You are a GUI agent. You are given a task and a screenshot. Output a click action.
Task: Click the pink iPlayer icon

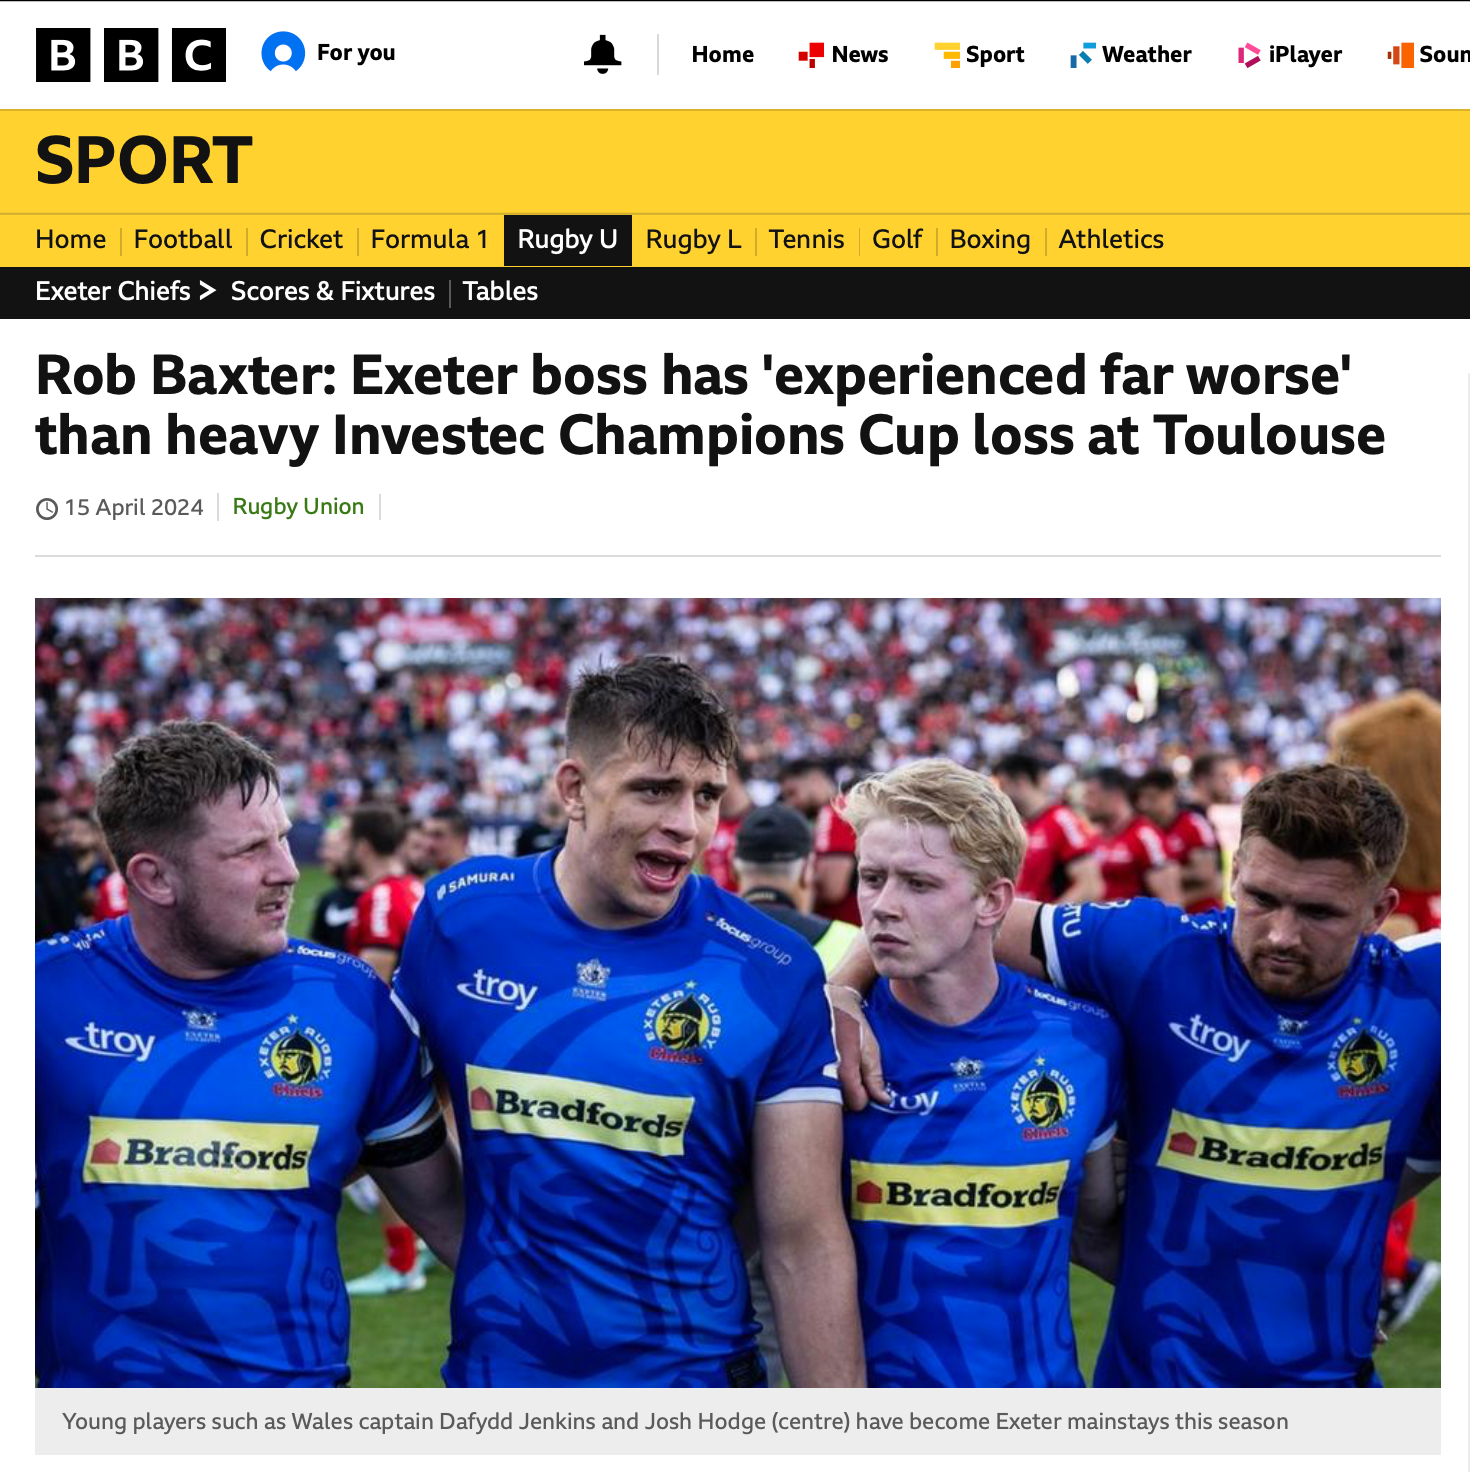coord(1249,55)
